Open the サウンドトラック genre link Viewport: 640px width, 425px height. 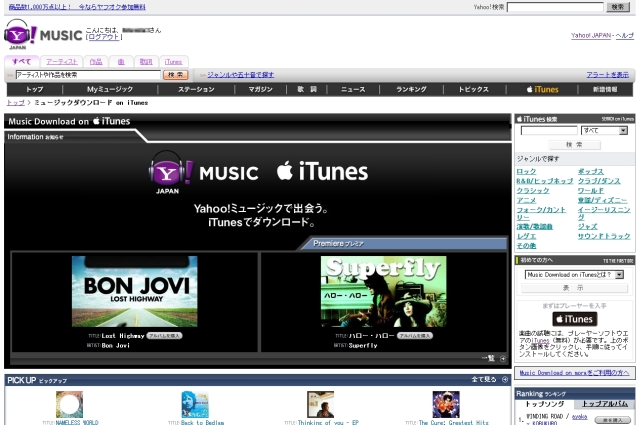coord(604,236)
